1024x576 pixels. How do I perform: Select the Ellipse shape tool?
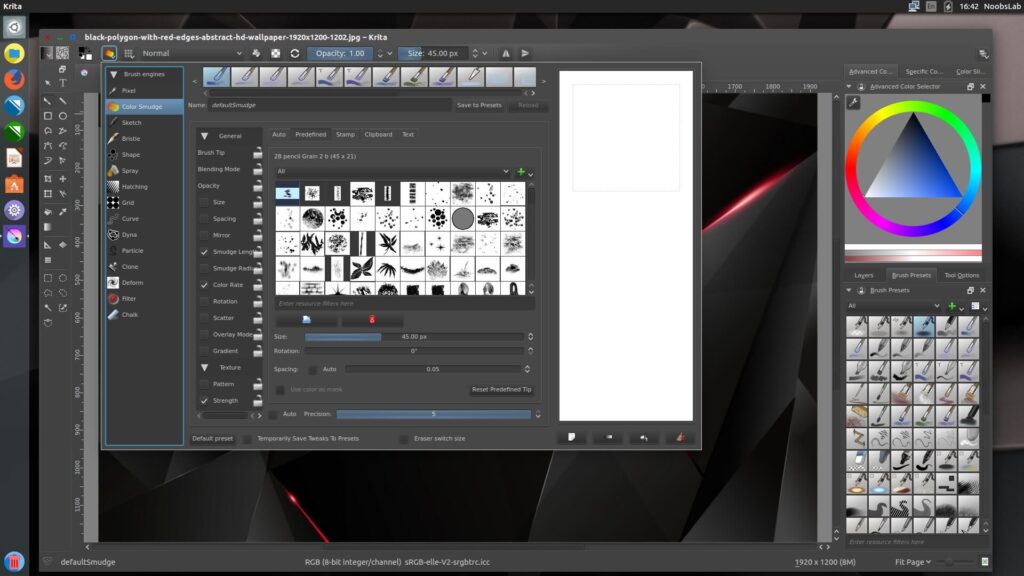(63, 116)
